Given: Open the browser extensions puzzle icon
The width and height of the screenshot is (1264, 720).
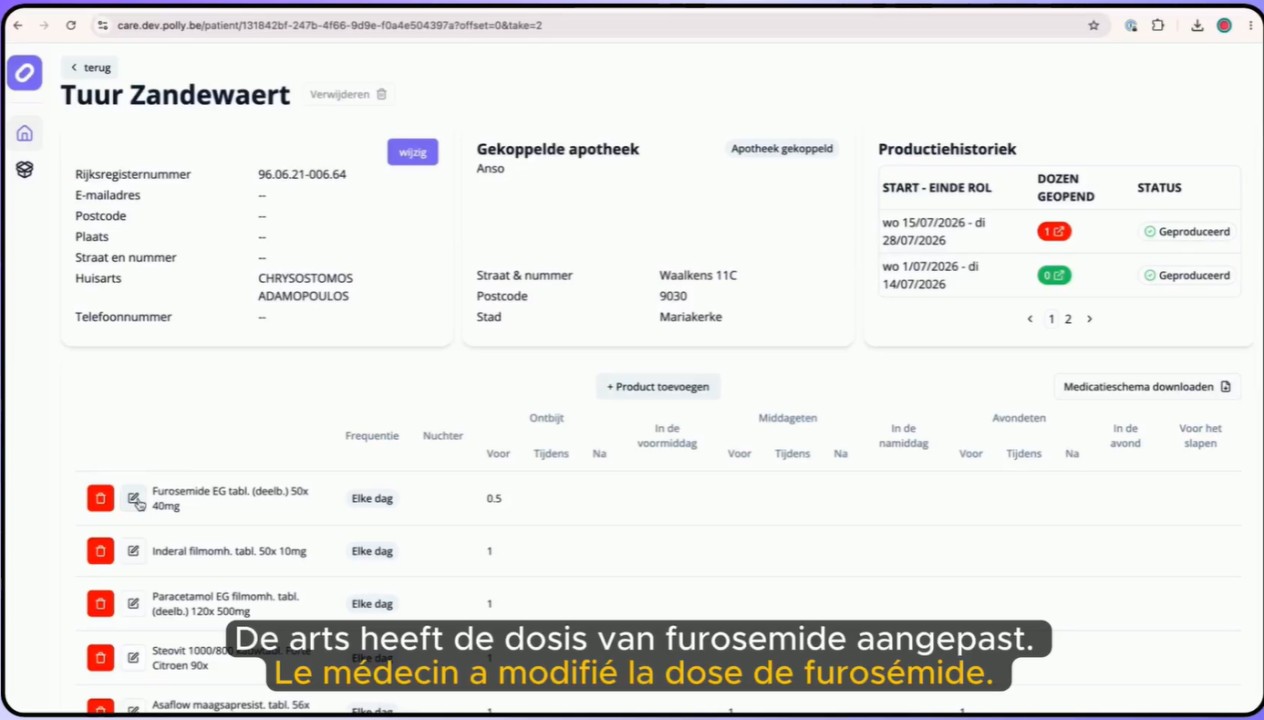Looking at the screenshot, I should tap(1158, 25).
